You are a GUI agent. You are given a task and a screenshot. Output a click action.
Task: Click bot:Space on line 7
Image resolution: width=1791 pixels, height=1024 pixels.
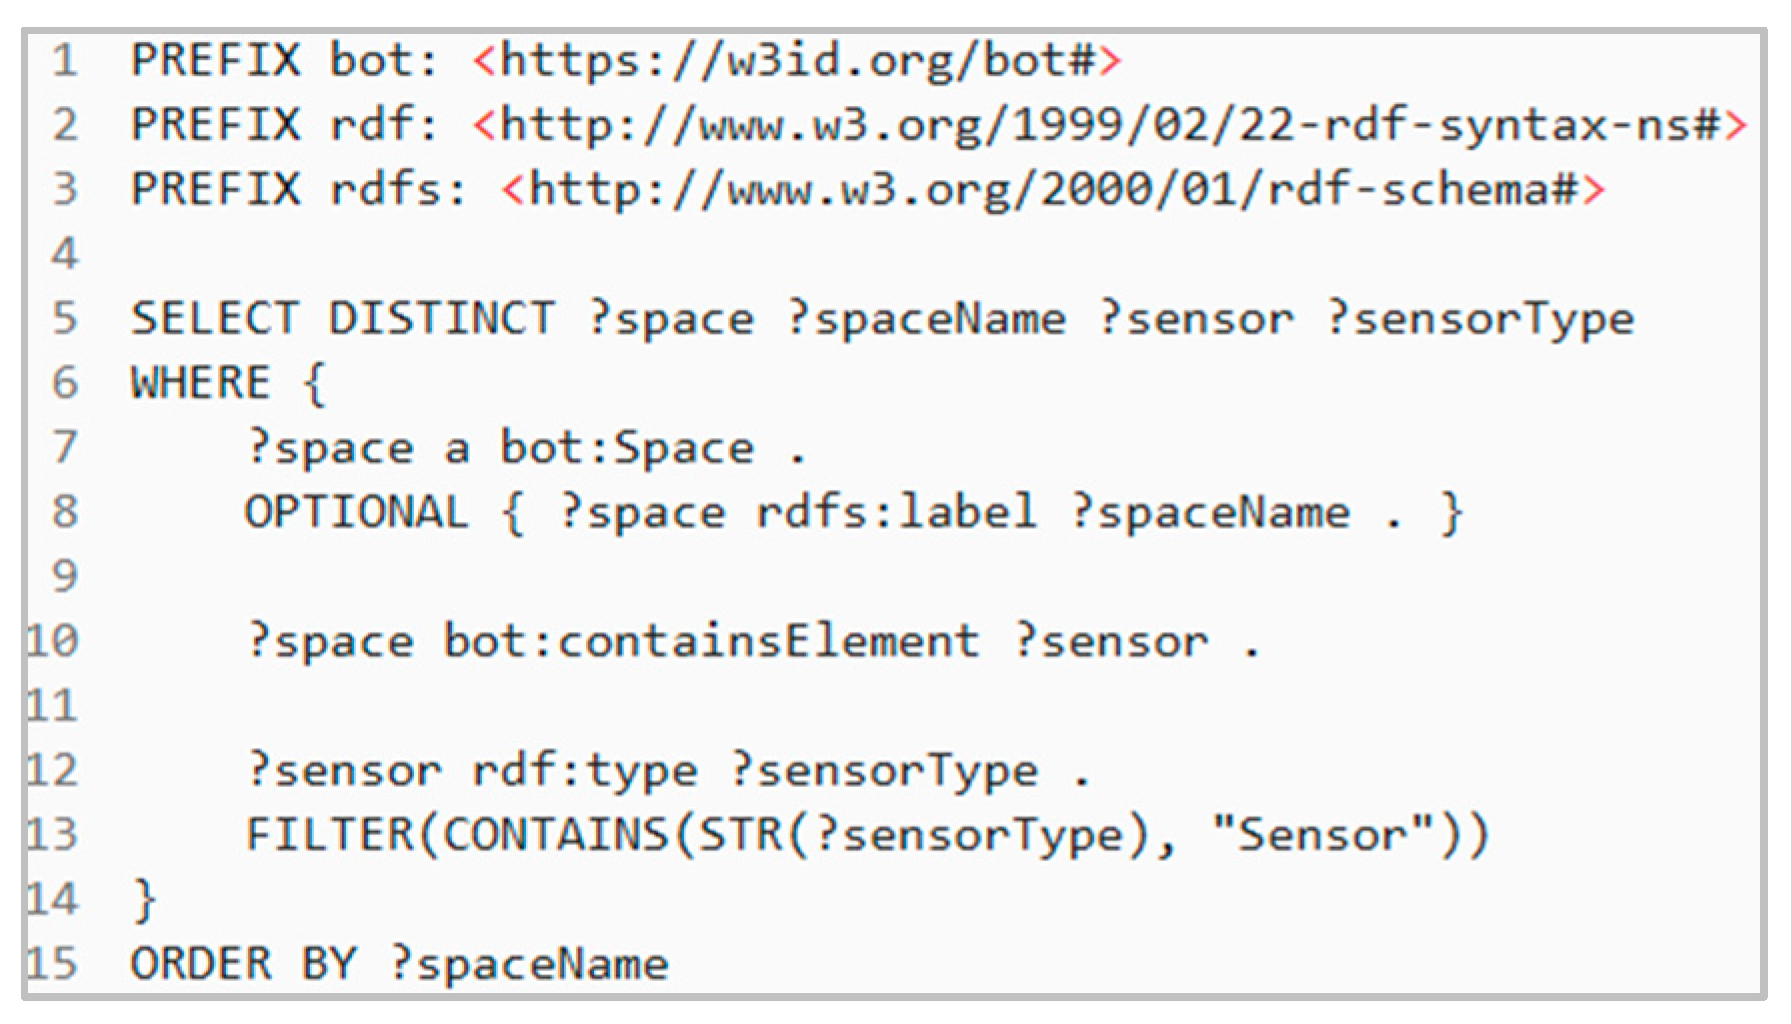coord(627,448)
